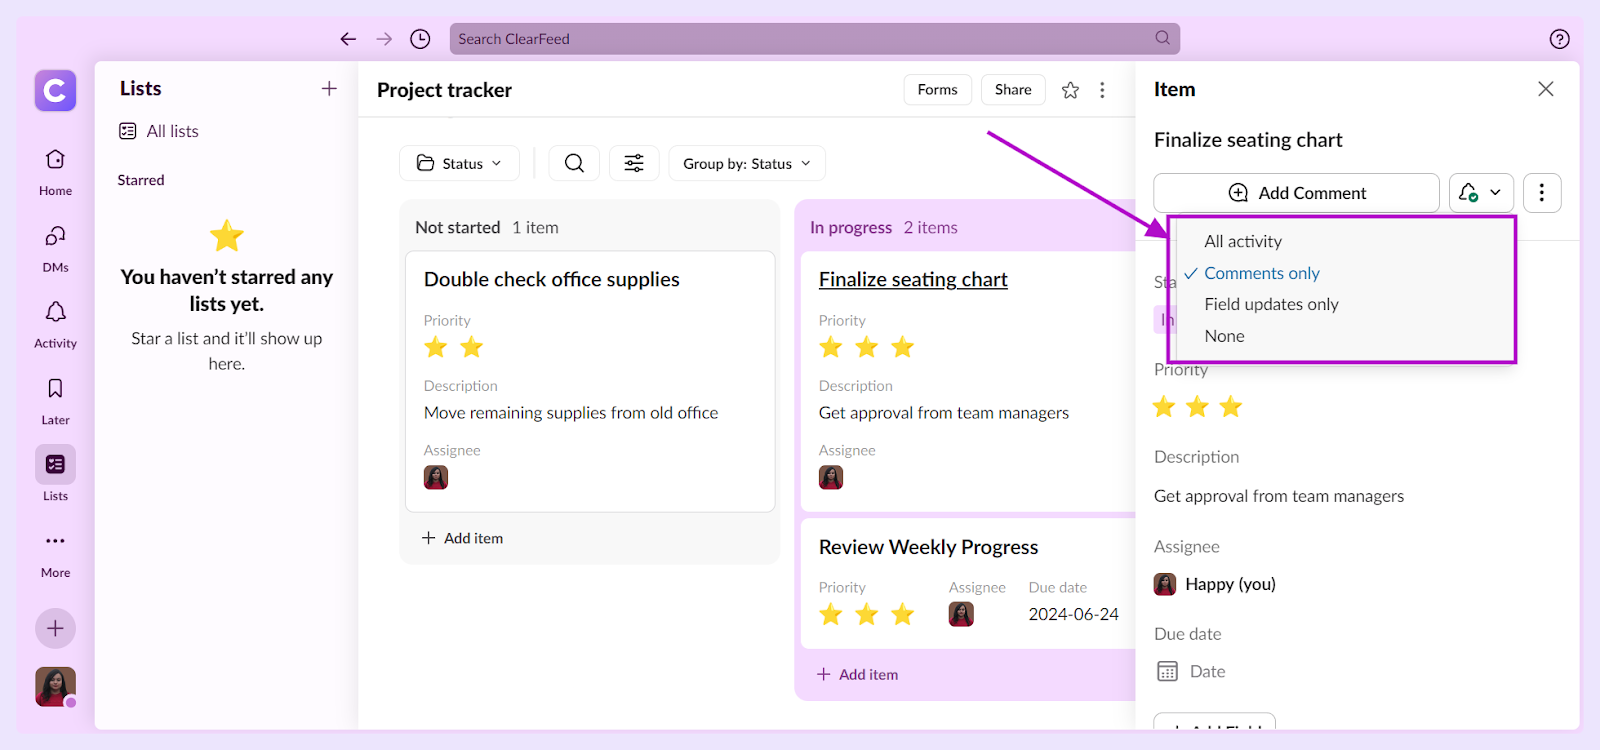
Task: Click the Not started column header
Action: click(x=457, y=227)
